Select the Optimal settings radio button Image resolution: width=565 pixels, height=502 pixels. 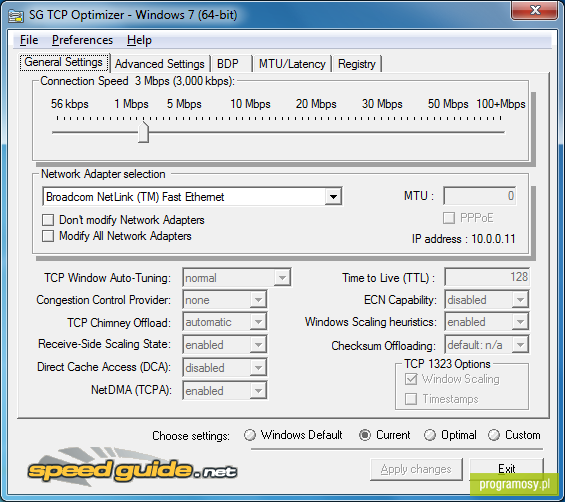430,435
